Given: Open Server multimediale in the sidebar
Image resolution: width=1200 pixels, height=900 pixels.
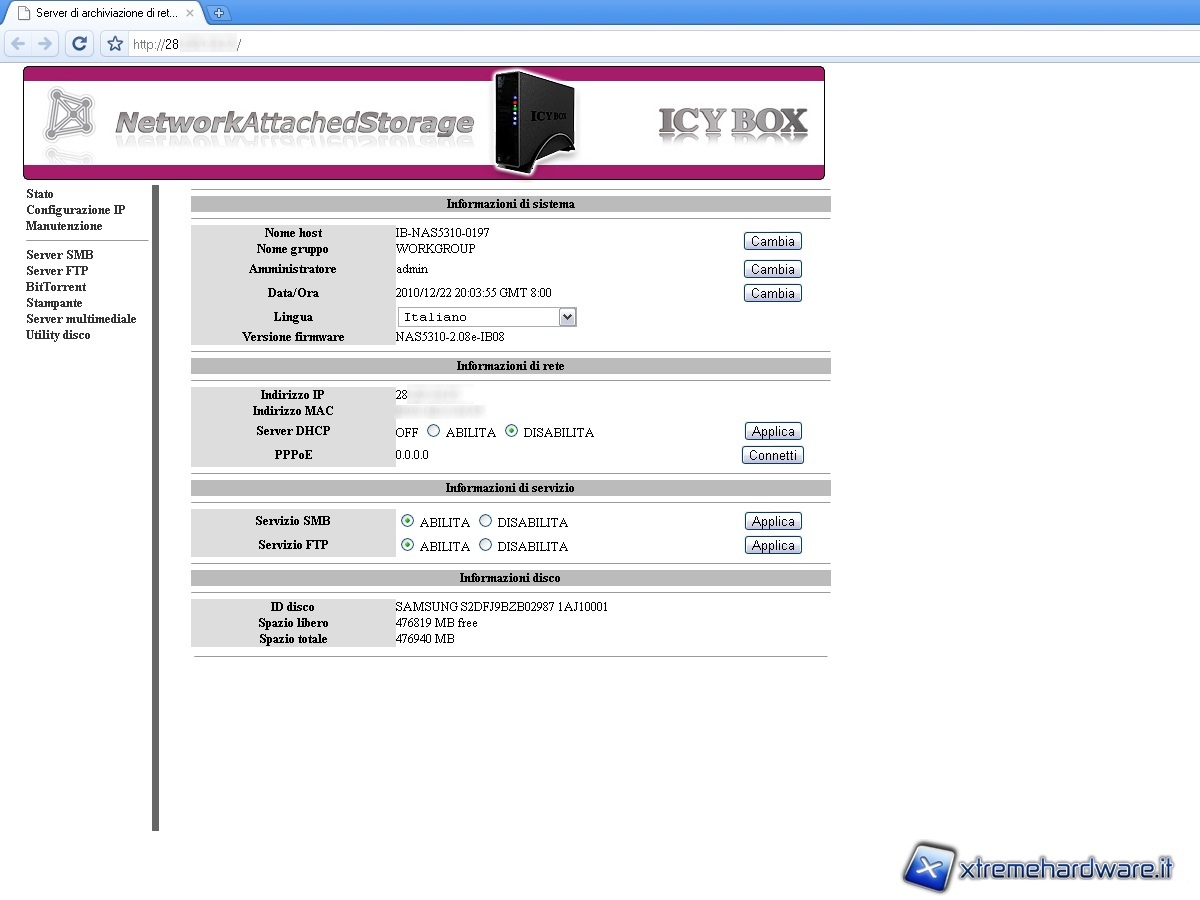Looking at the screenshot, I should [81, 319].
